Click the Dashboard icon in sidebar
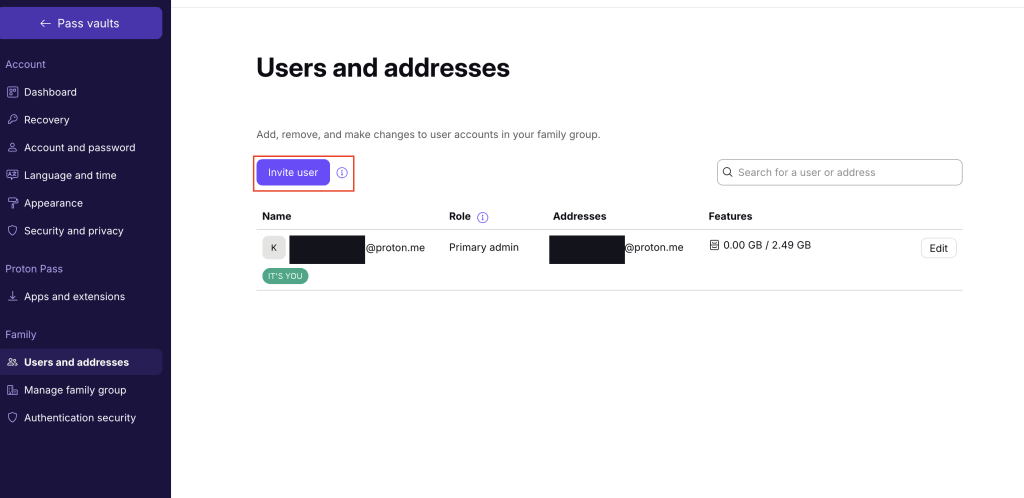 (13, 92)
